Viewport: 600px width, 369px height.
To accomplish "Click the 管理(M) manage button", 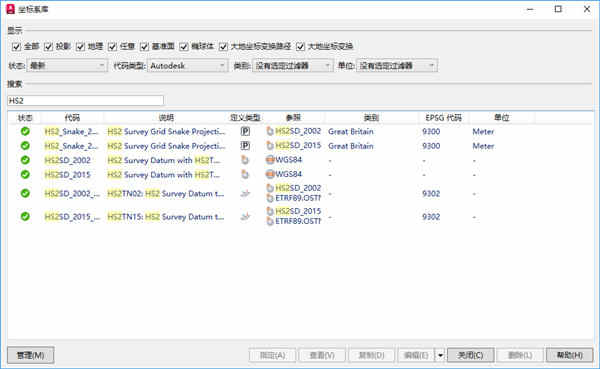I will coord(31,355).
